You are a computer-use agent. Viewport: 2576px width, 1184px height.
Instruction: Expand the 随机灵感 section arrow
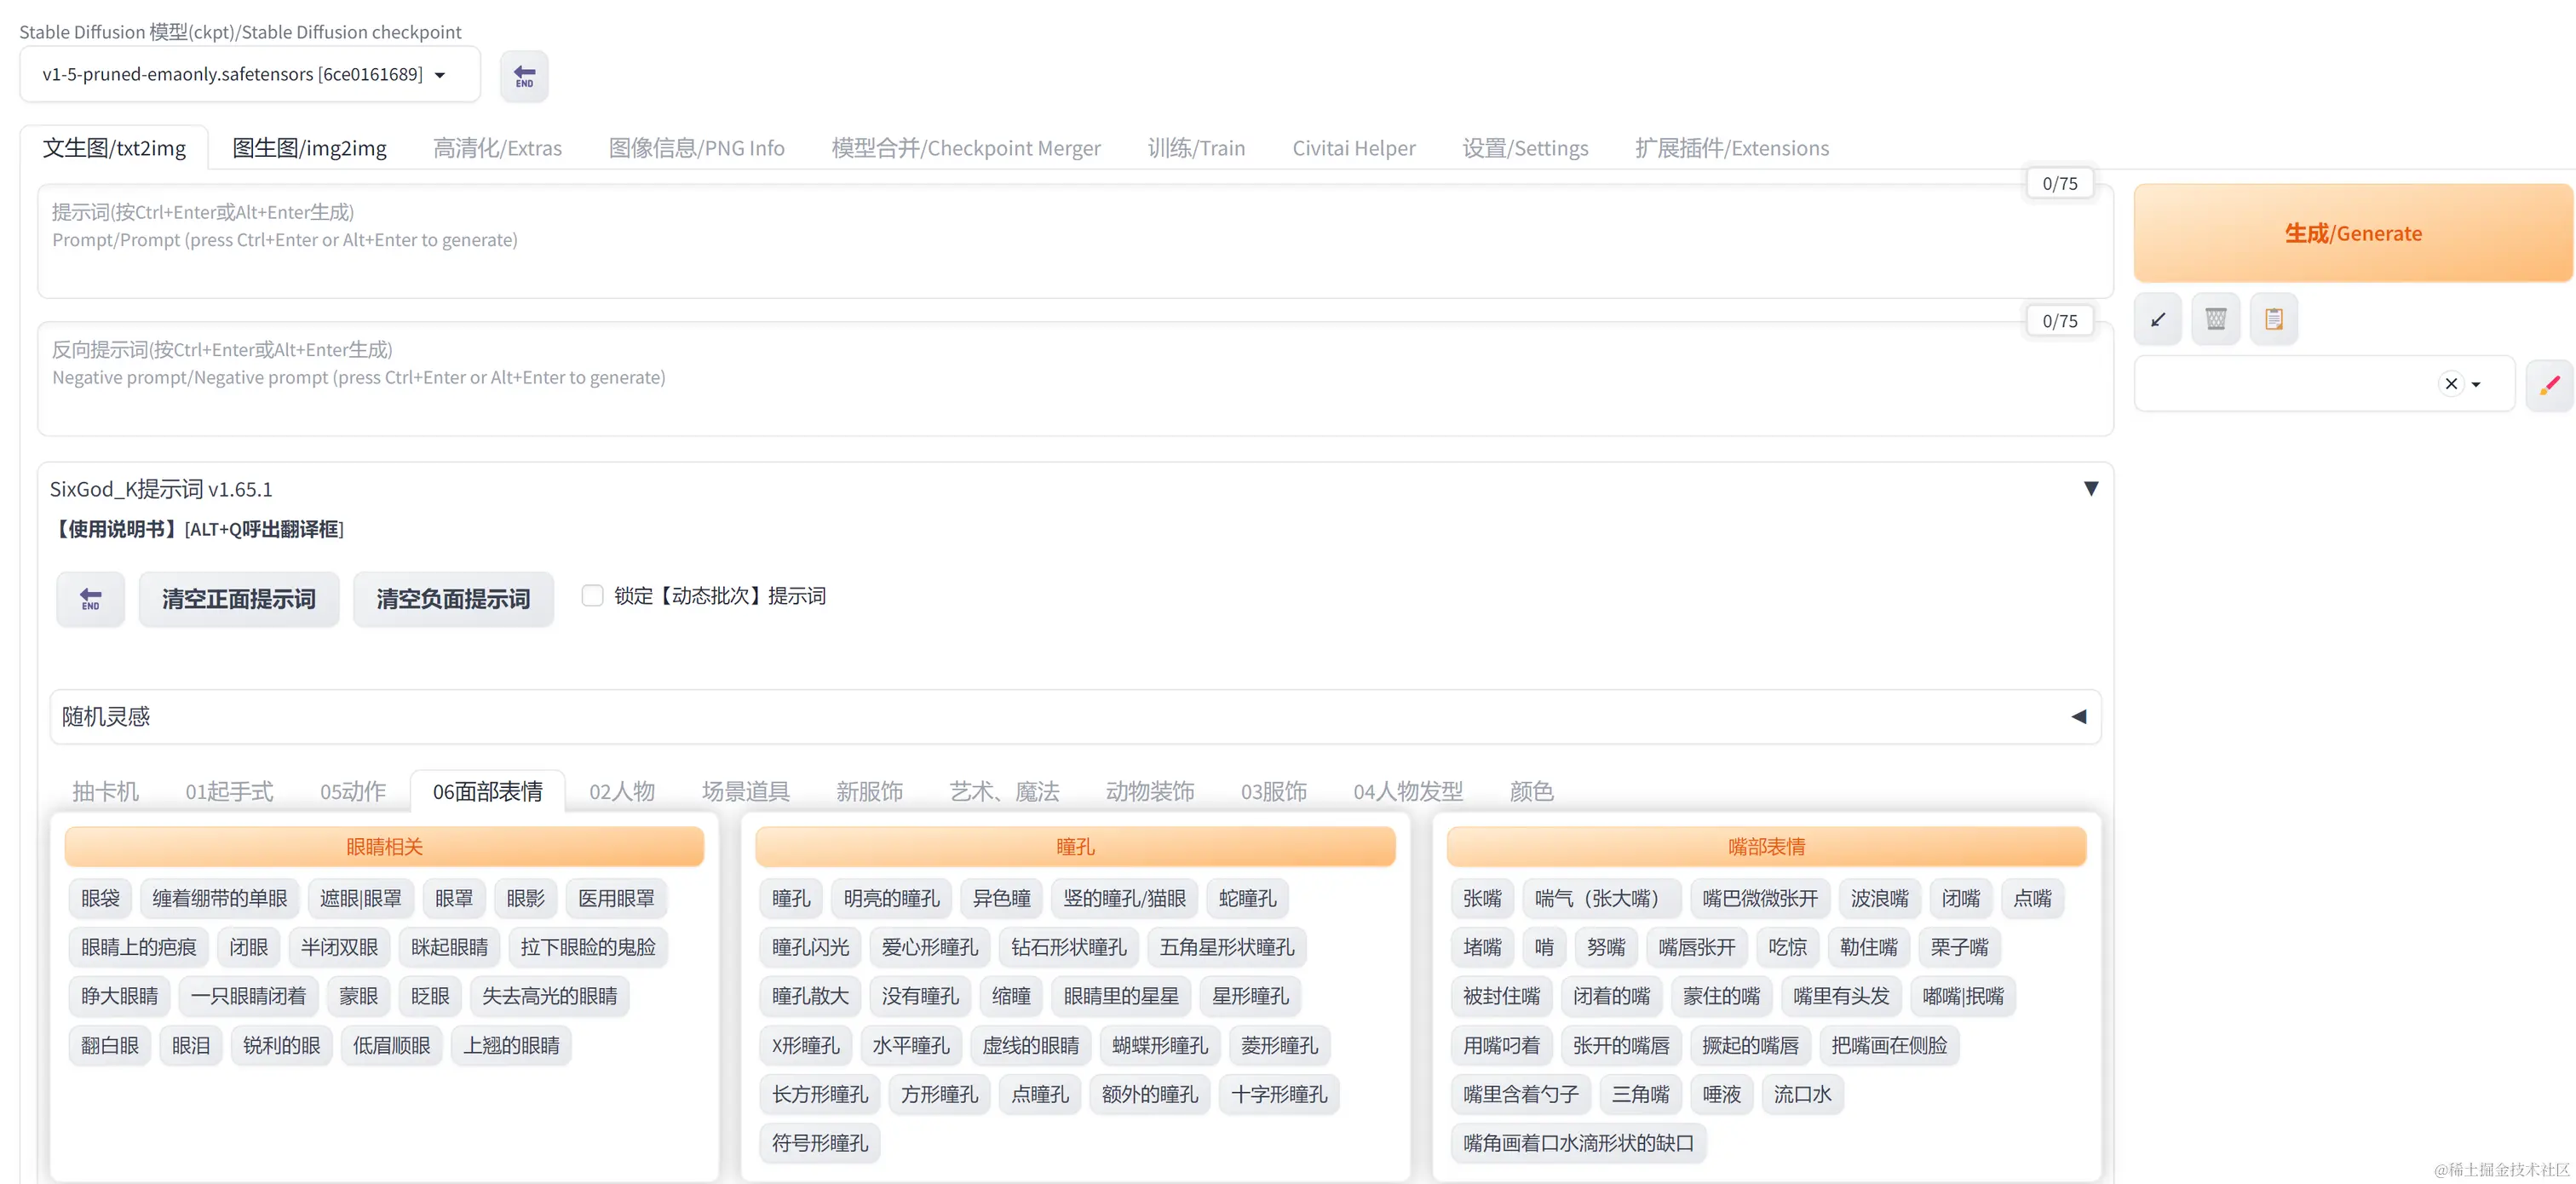click(2079, 717)
